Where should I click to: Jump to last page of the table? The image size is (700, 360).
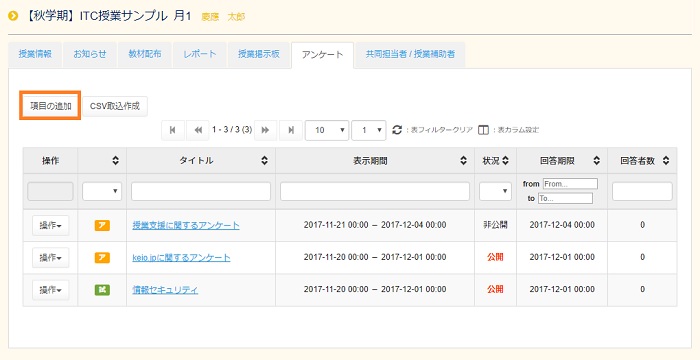point(291,130)
